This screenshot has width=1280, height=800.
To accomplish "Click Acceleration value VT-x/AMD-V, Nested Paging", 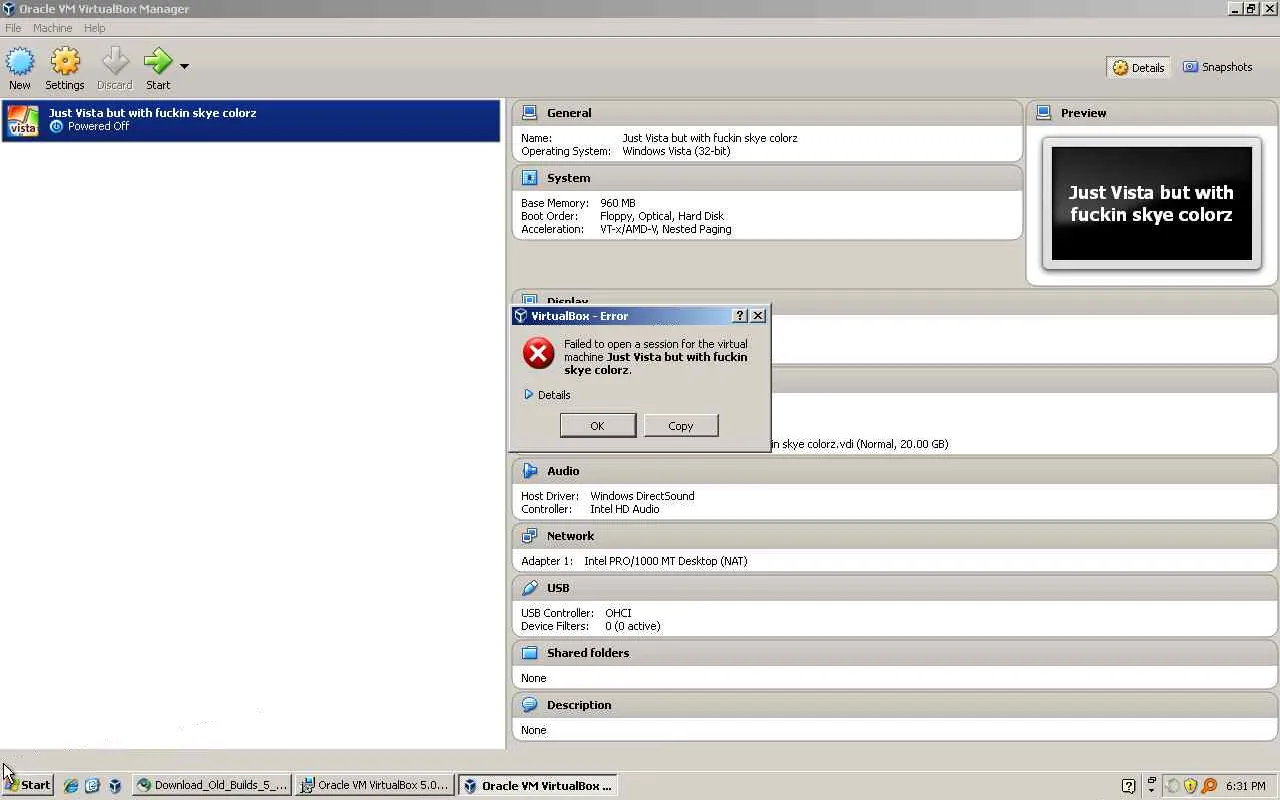I will (x=666, y=229).
